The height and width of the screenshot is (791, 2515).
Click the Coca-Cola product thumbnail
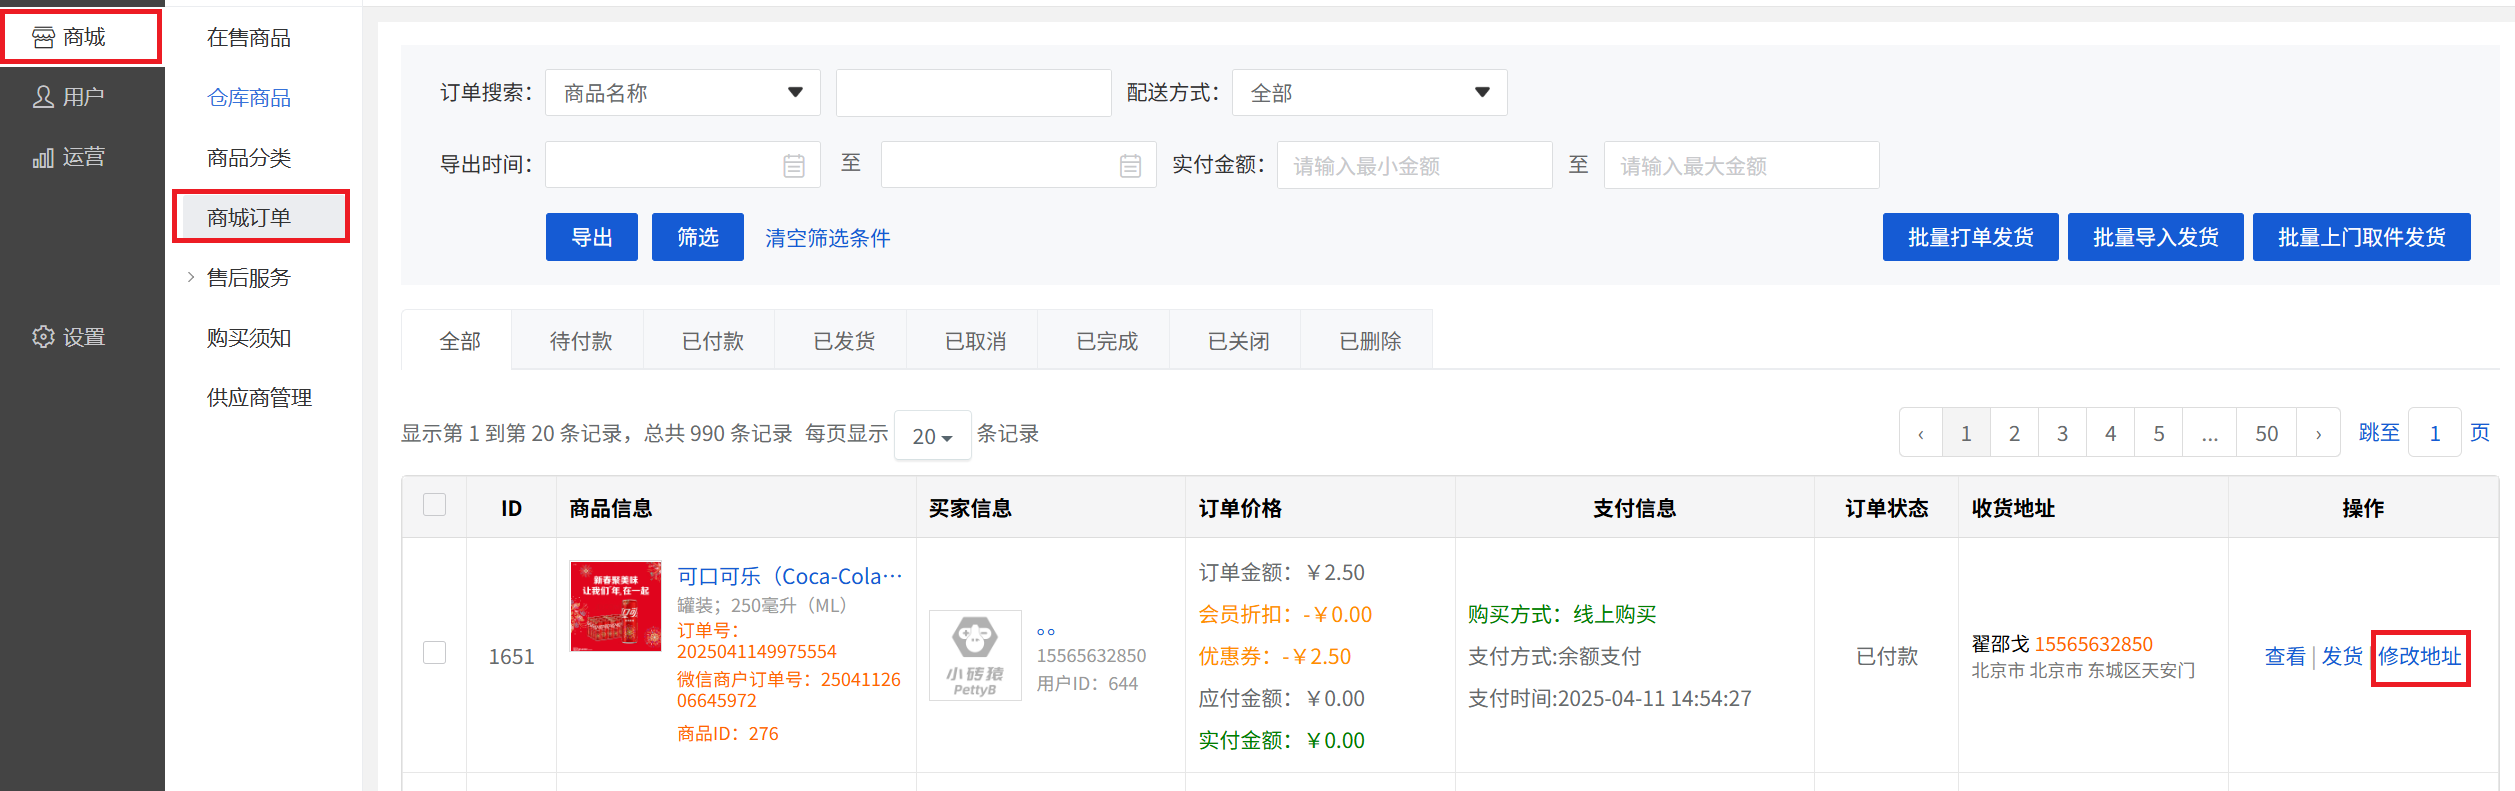[x=615, y=606]
